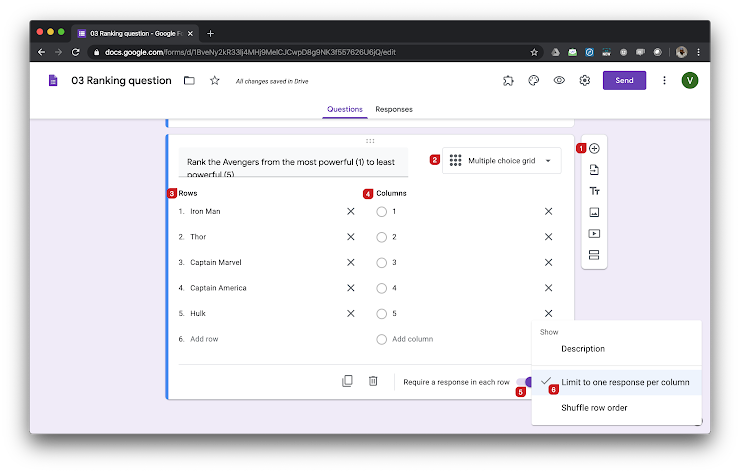Click the Add section icon
The image size is (740, 473).
[594, 255]
